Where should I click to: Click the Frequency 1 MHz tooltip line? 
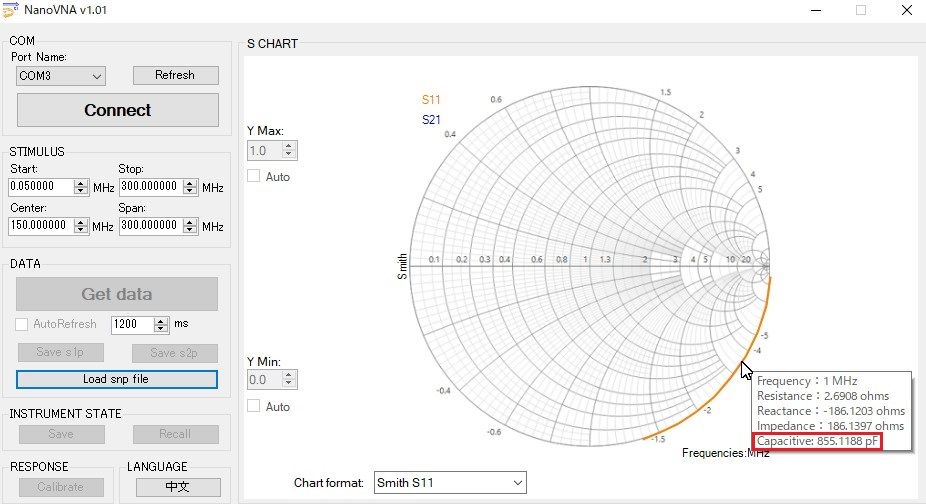(807, 381)
